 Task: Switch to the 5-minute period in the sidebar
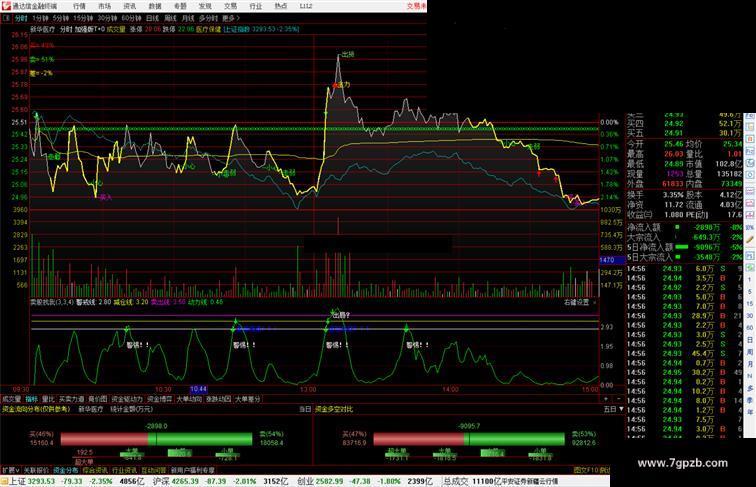(x=750, y=292)
